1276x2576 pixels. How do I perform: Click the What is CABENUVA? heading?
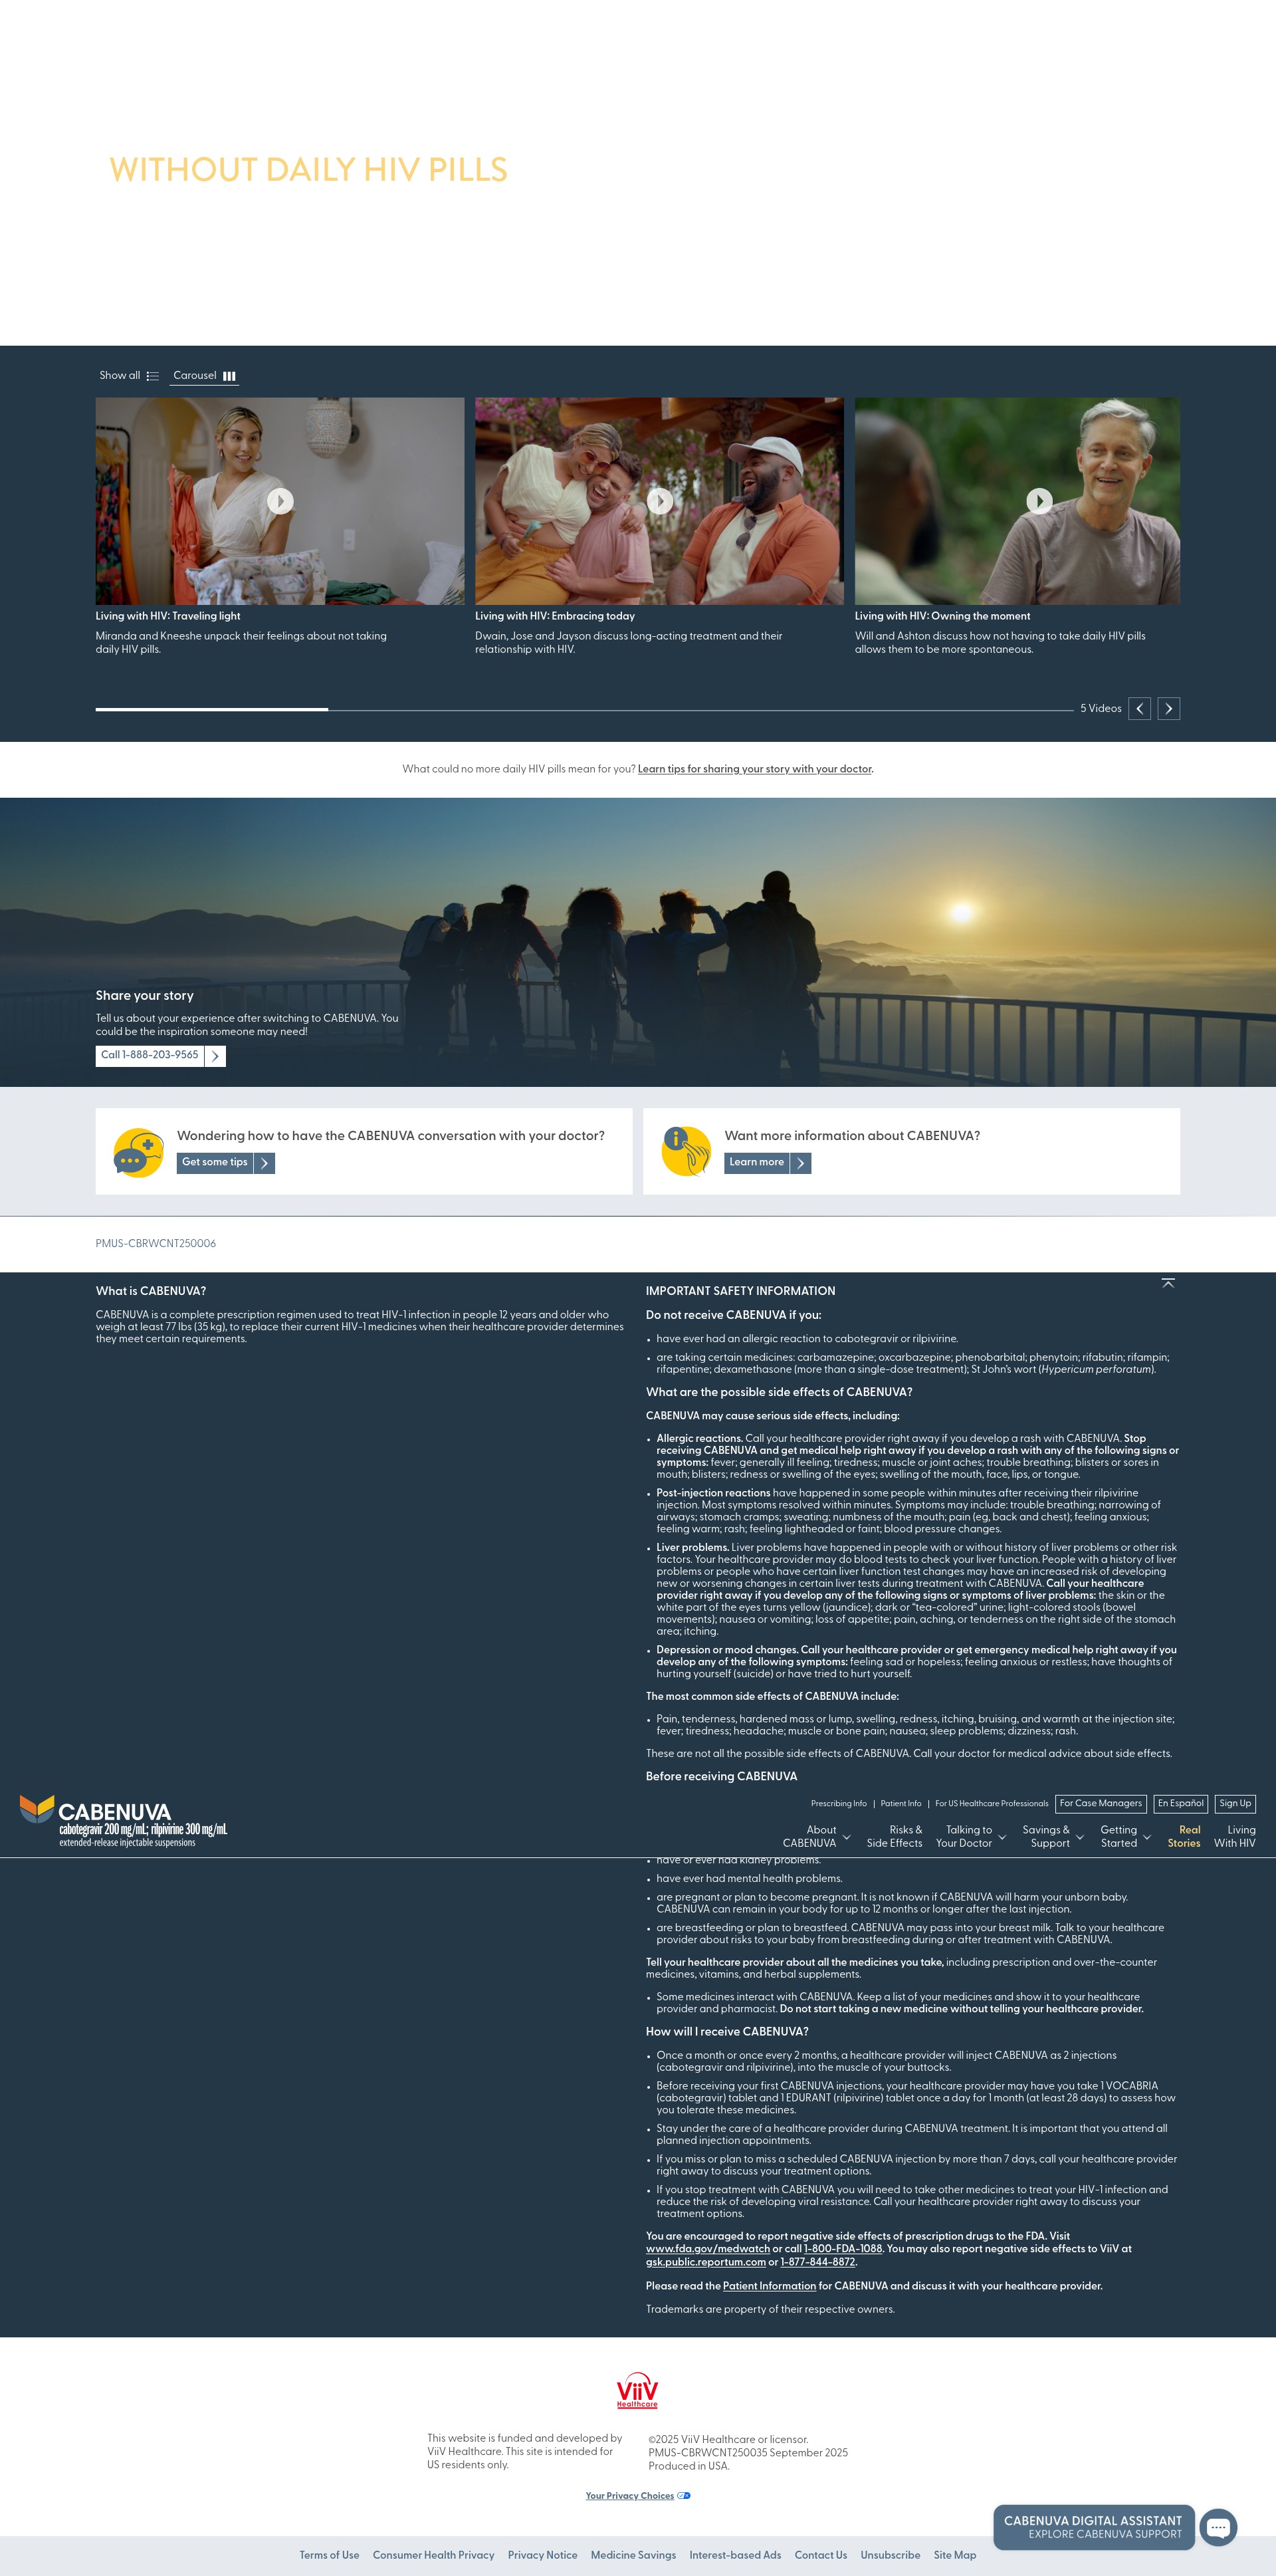151,1292
